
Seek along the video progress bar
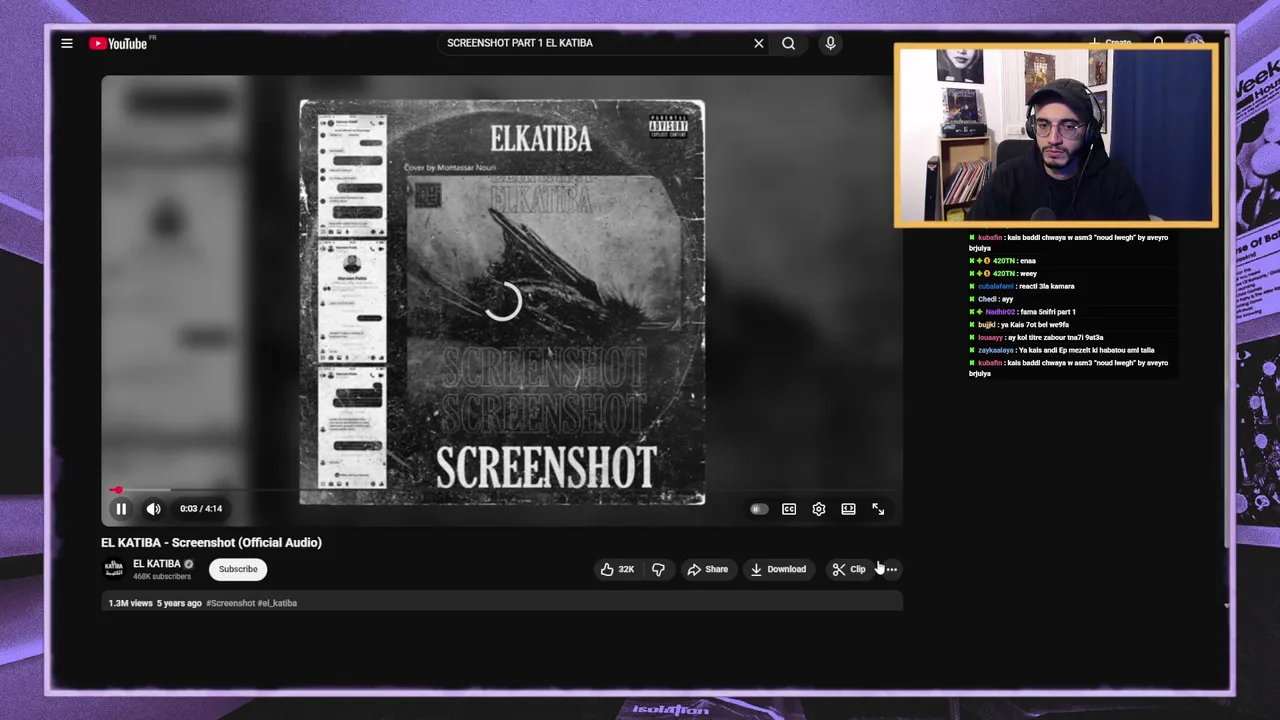click(x=502, y=490)
